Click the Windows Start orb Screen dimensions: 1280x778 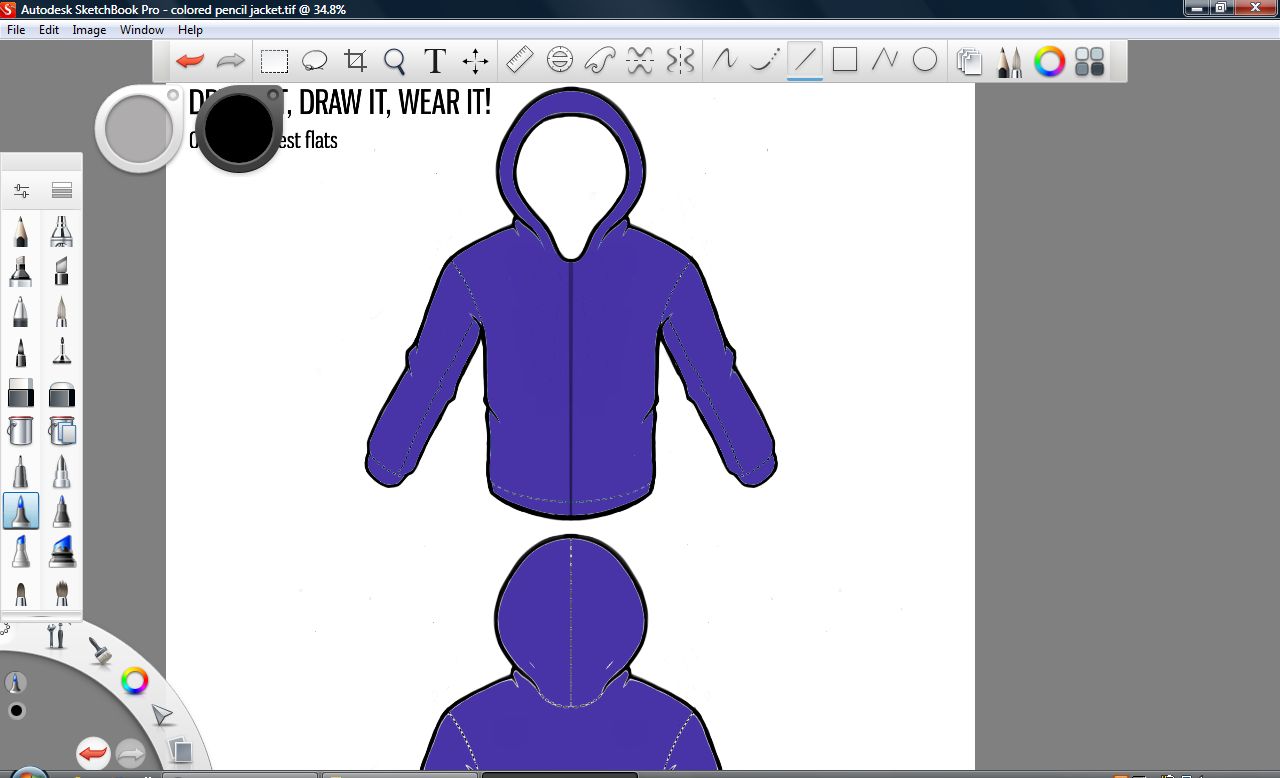click(x=28, y=772)
